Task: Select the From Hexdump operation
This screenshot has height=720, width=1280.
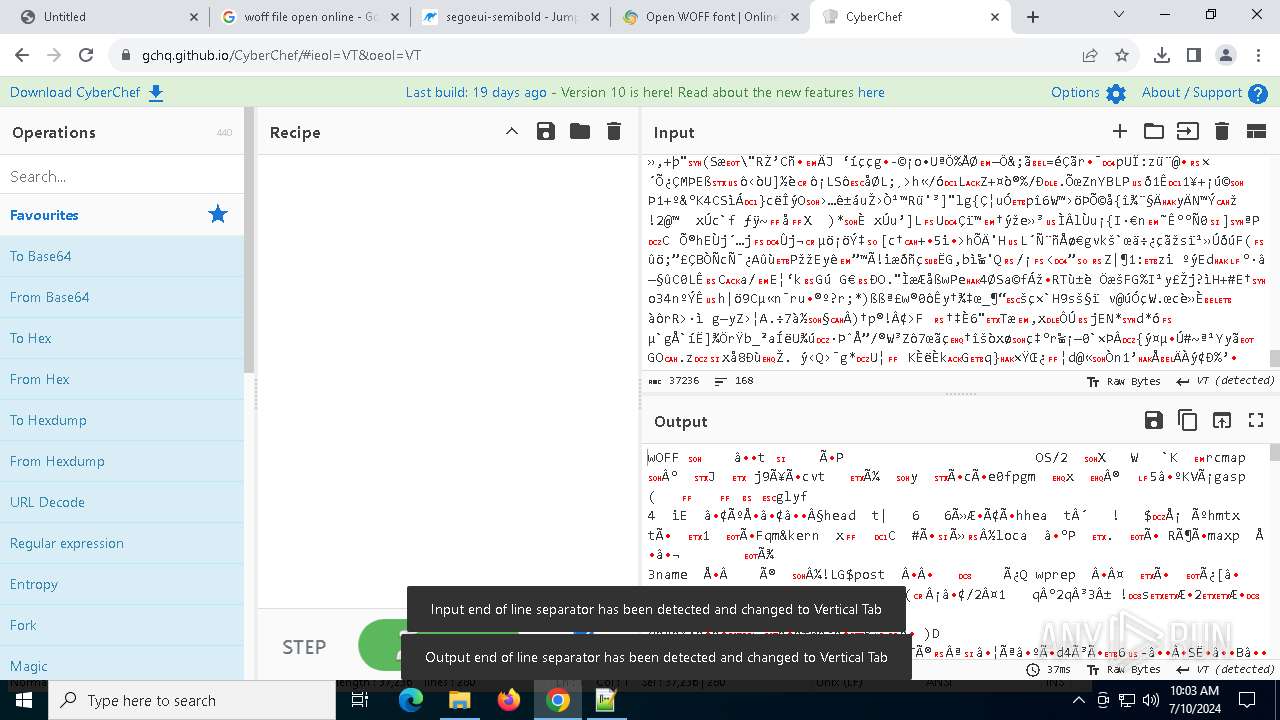Action: [x=121, y=461]
